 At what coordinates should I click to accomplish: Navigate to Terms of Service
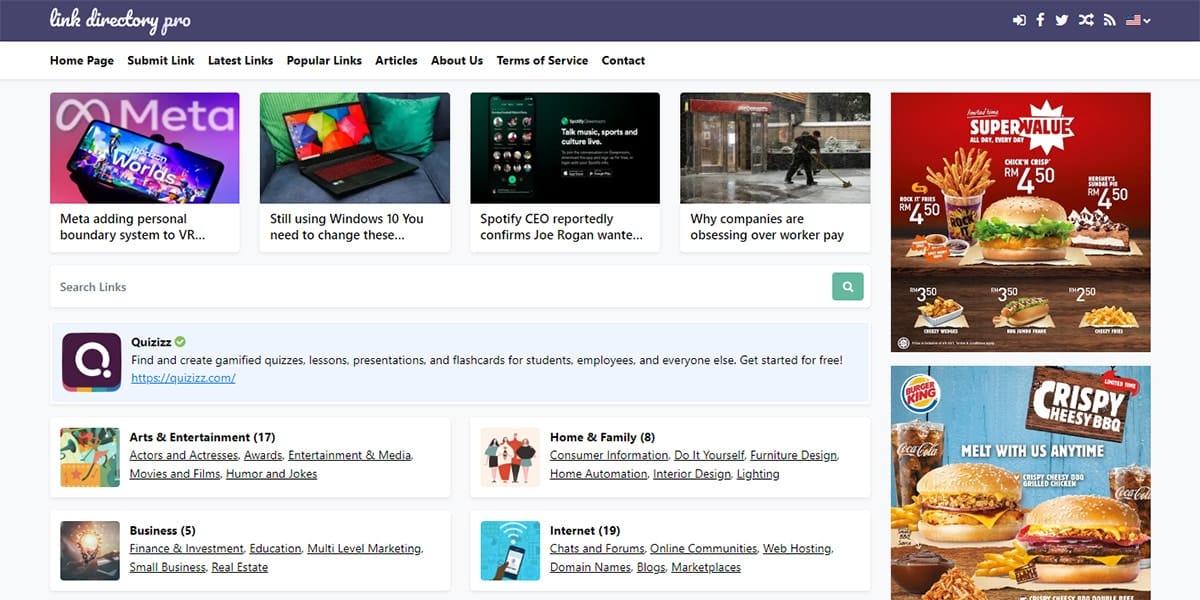click(x=542, y=60)
